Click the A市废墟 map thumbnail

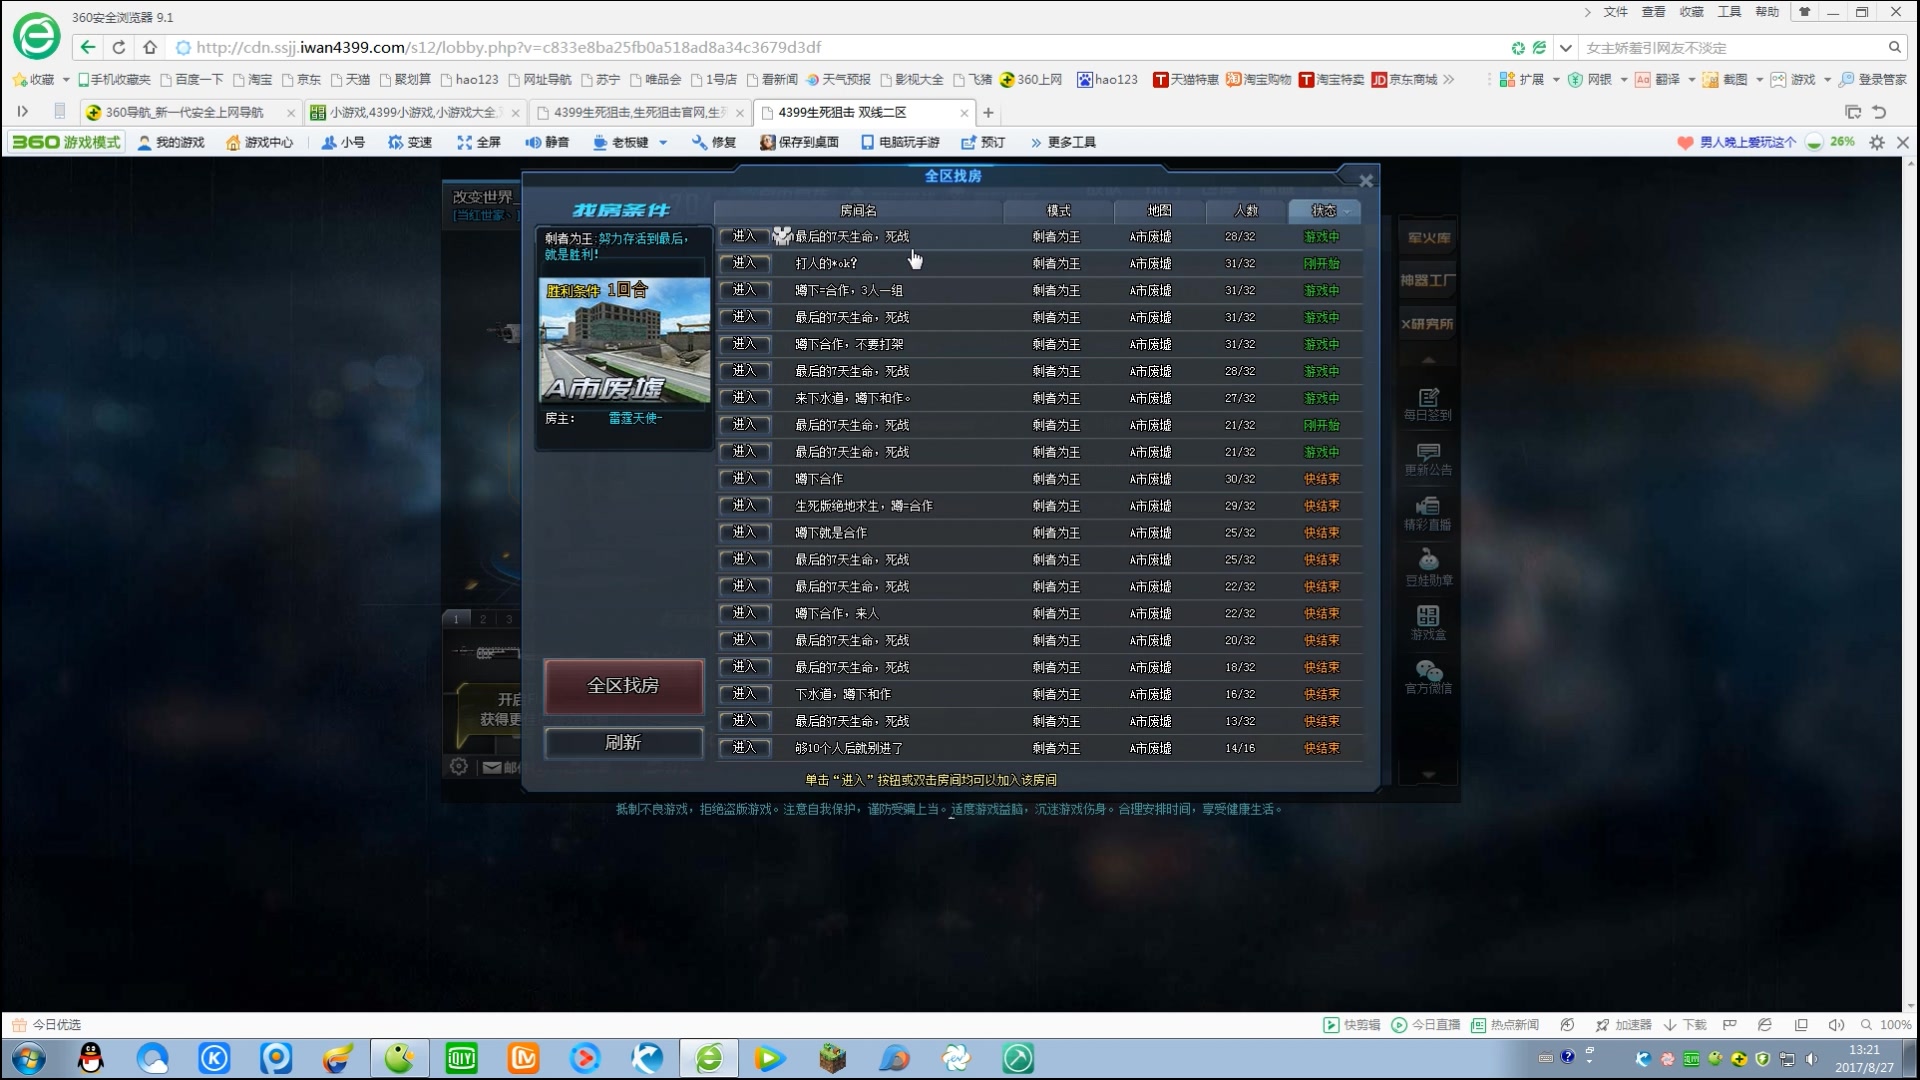625,340
